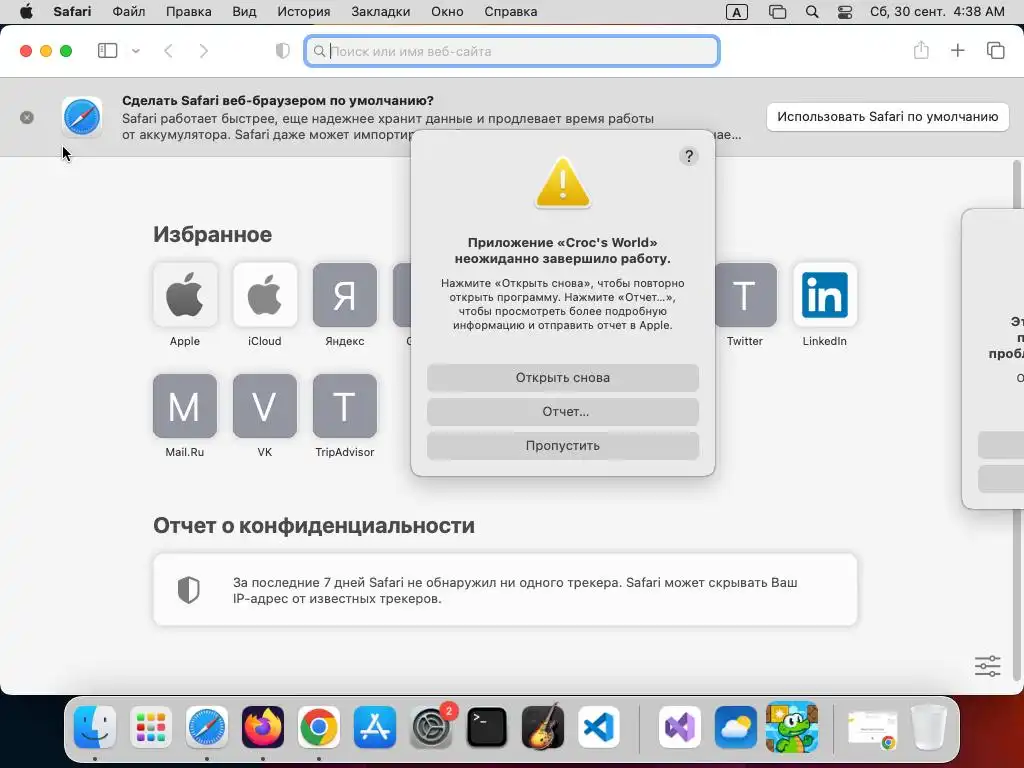Click the Отчет… button

(563, 411)
